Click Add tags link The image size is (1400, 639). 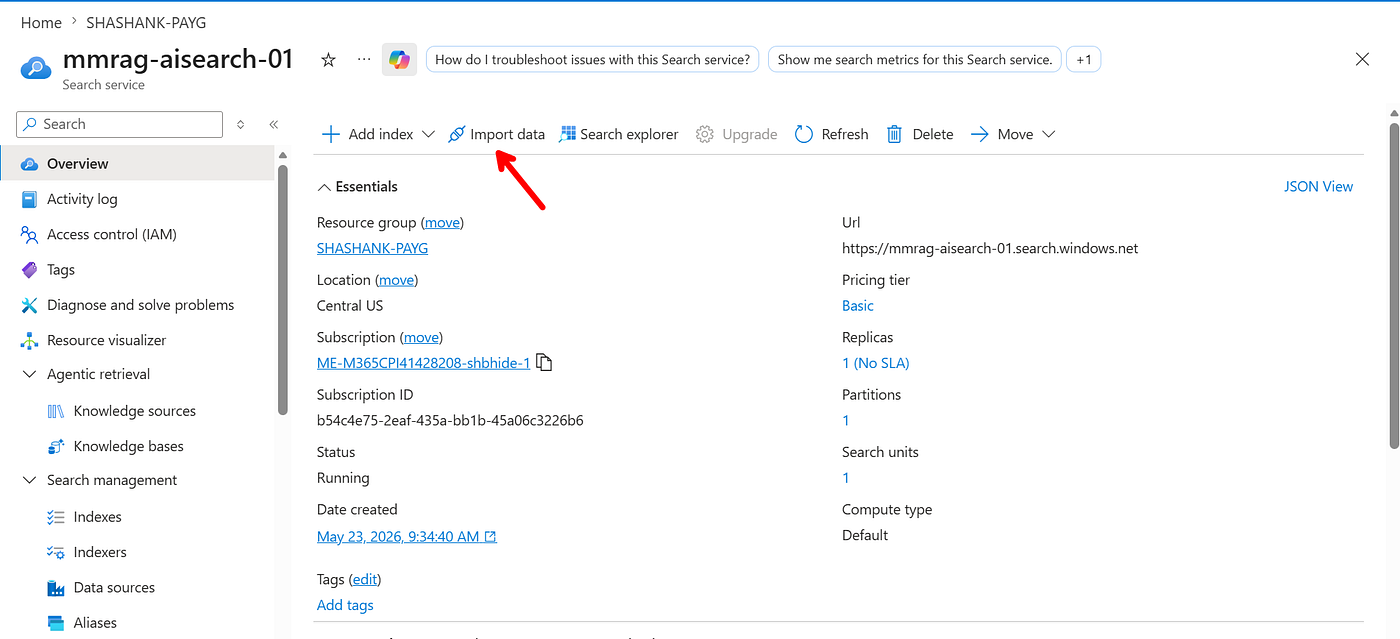click(345, 605)
